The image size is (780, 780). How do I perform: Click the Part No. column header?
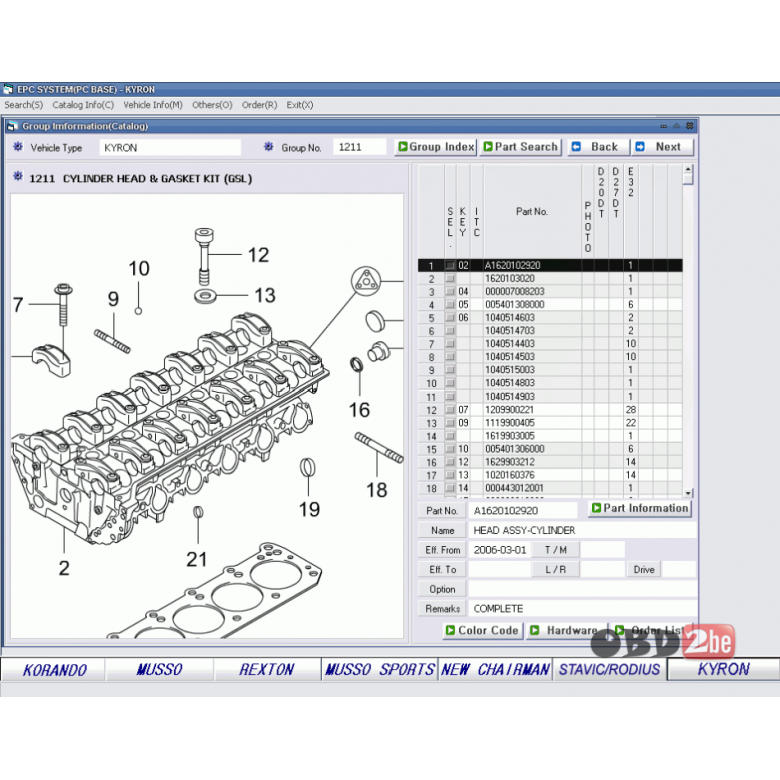coord(532,211)
